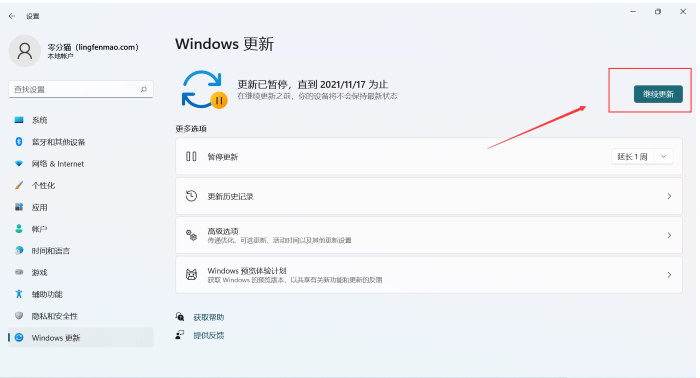
Task: Open 个性化 settings page
Action: 43,186
